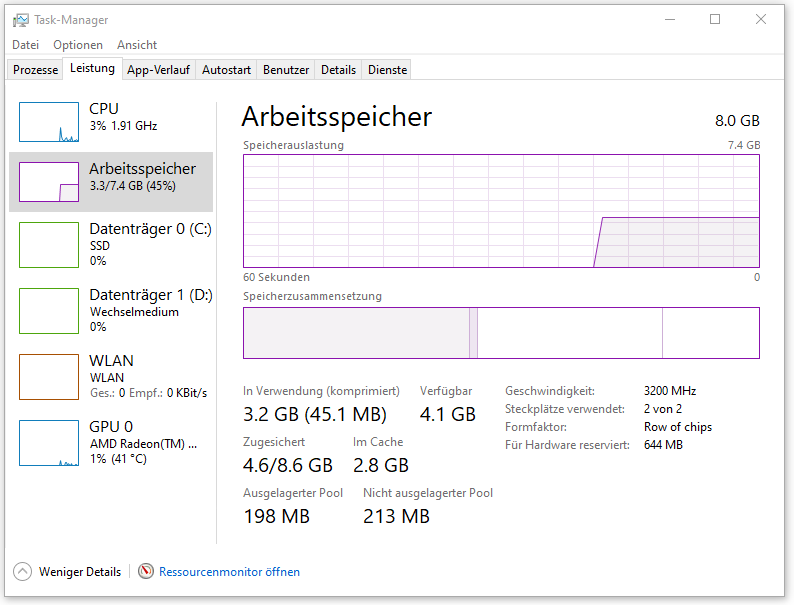Go to the Autostart tab
Viewport: 794px width, 605px height.
tap(226, 70)
